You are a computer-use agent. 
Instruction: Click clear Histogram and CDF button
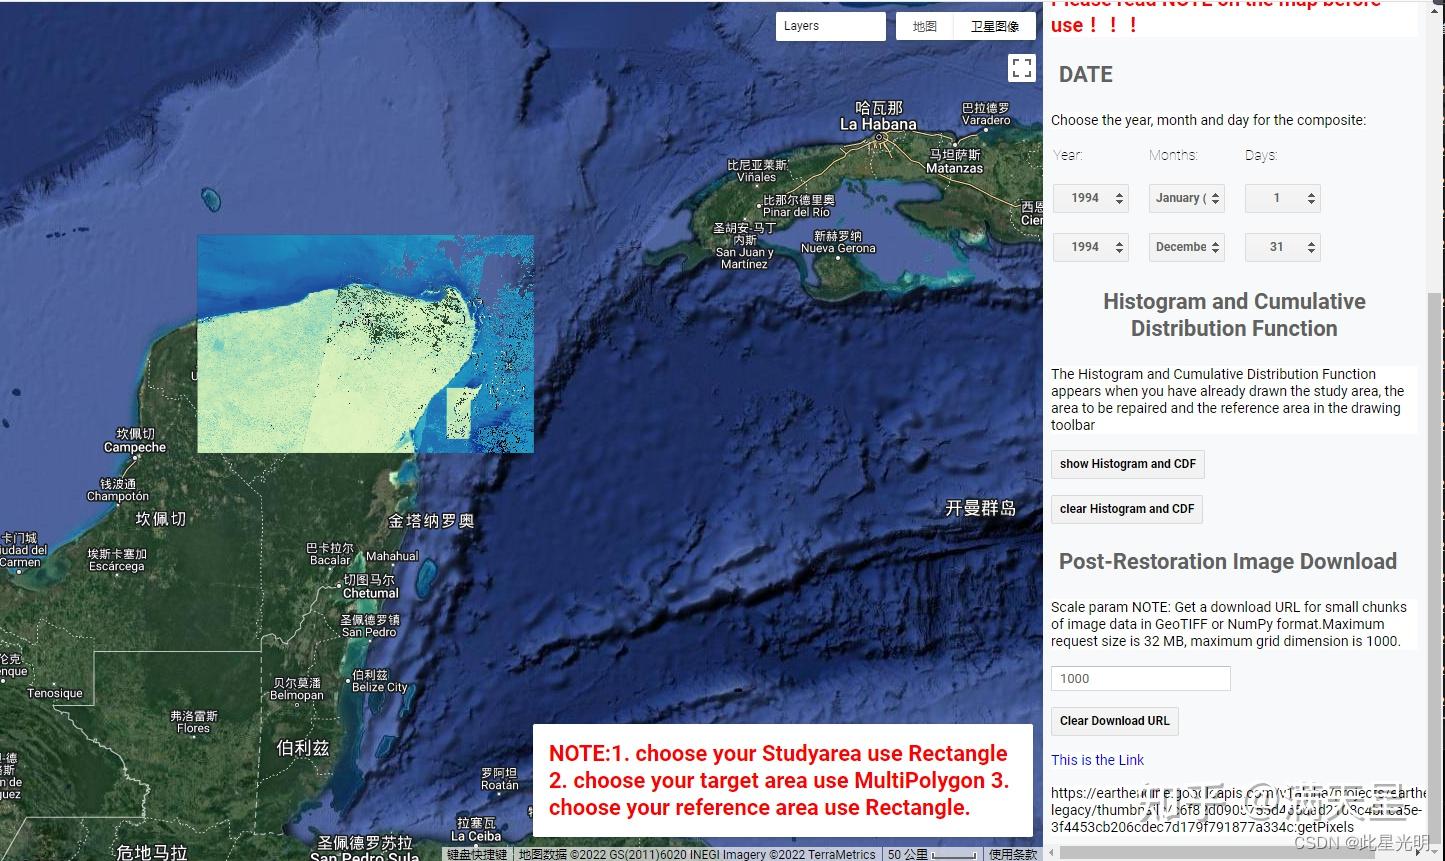(x=1126, y=508)
